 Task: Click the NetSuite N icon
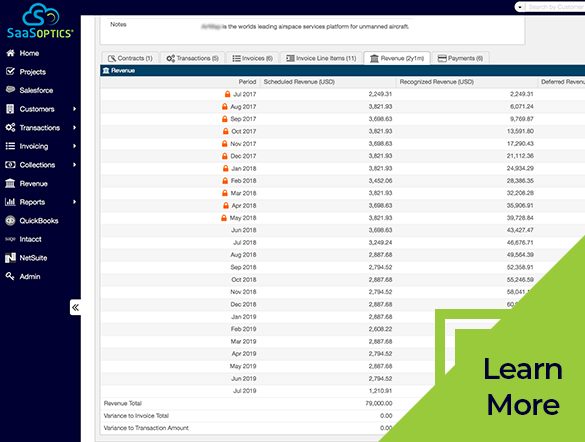(x=10, y=258)
